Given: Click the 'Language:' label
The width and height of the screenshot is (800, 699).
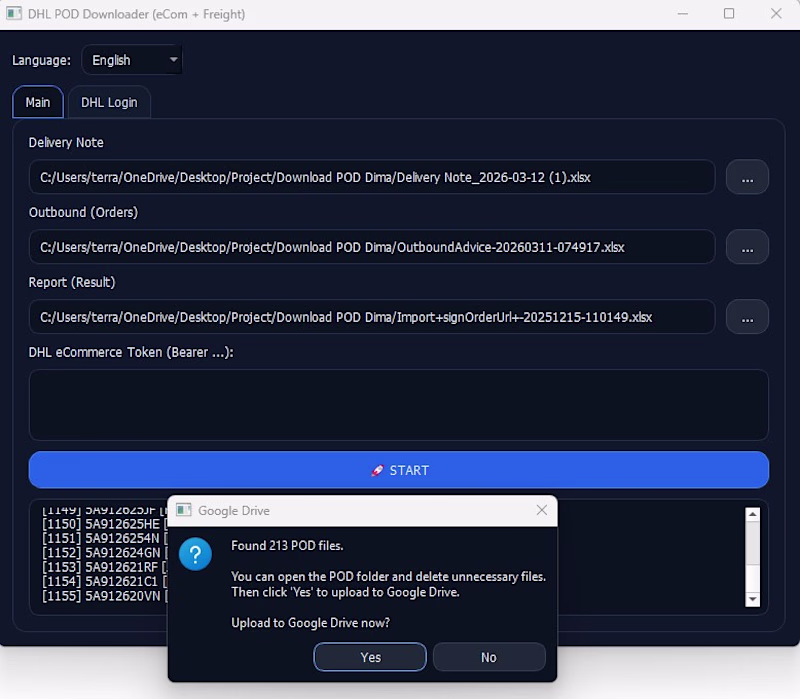Looking at the screenshot, I should (x=42, y=60).
